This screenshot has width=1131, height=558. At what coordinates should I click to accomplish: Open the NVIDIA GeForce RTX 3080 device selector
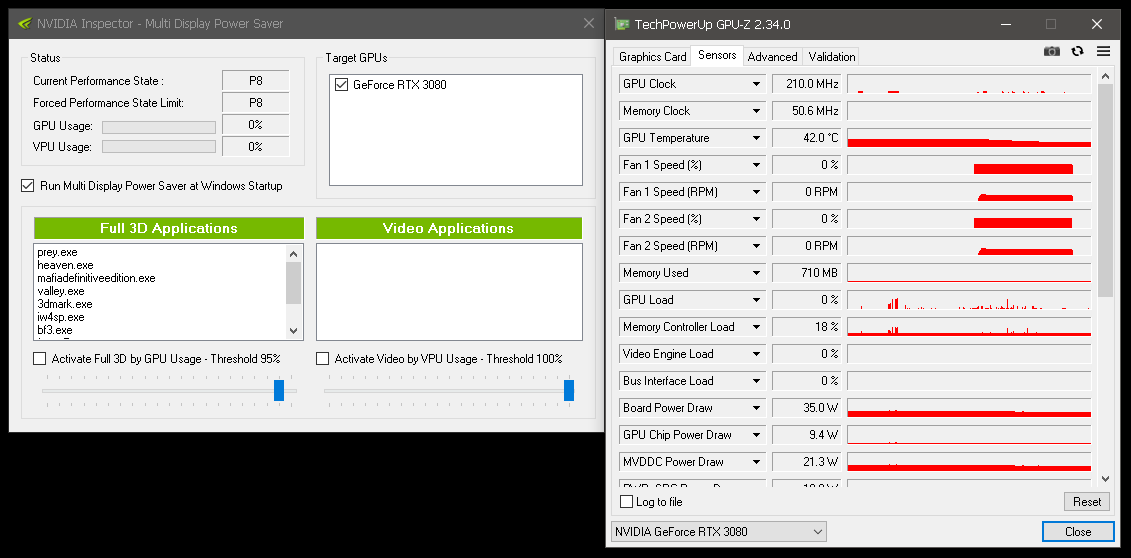pyautogui.click(x=718, y=532)
